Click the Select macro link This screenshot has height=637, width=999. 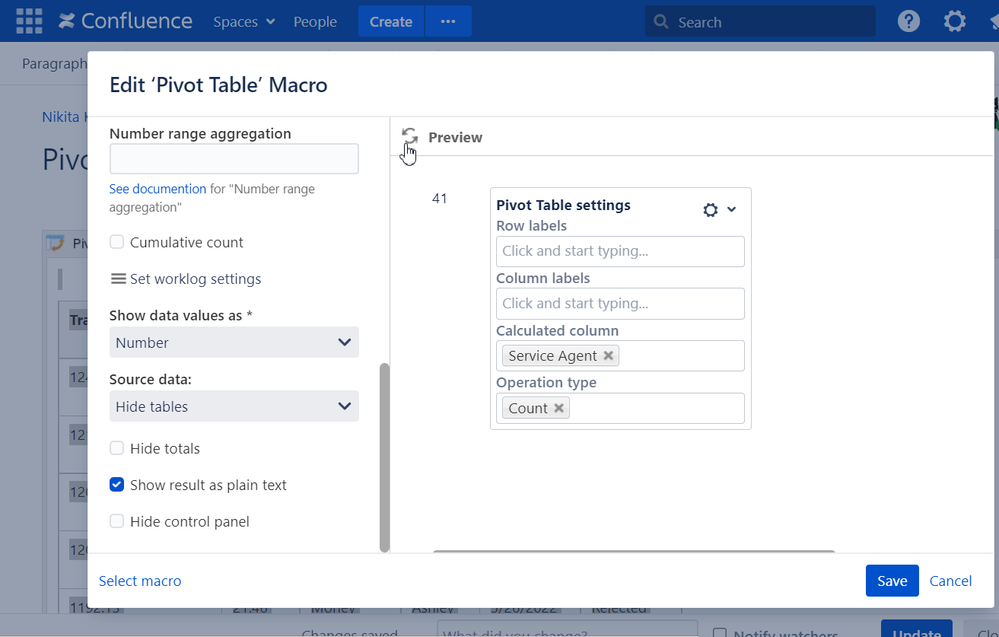pos(140,581)
